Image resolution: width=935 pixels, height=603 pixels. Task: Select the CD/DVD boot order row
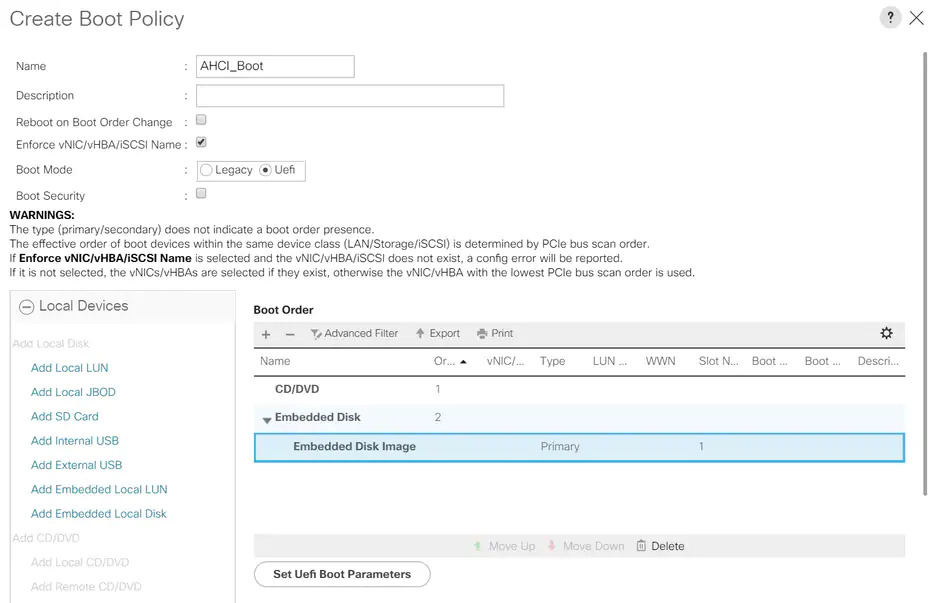pos(579,389)
